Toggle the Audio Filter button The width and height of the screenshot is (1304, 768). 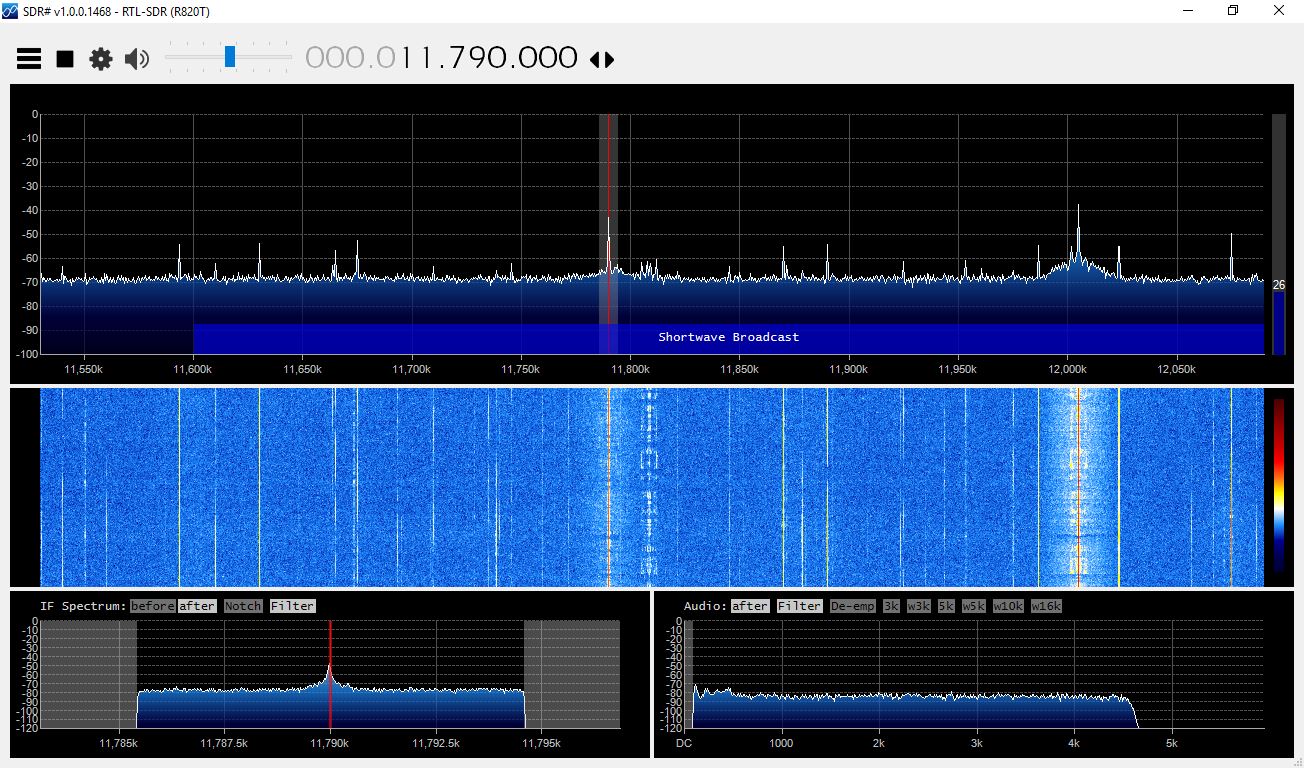tap(800, 606)
